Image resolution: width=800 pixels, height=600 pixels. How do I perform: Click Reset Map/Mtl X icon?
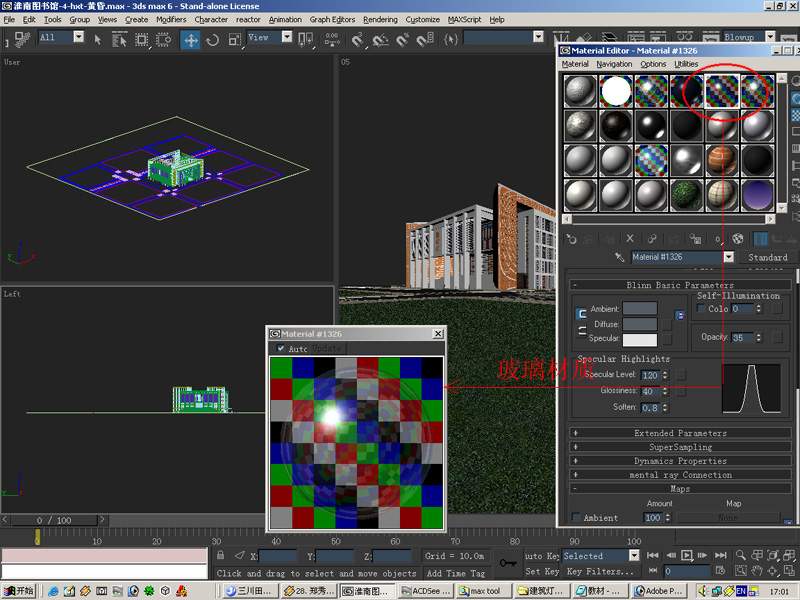coord(630,238)
